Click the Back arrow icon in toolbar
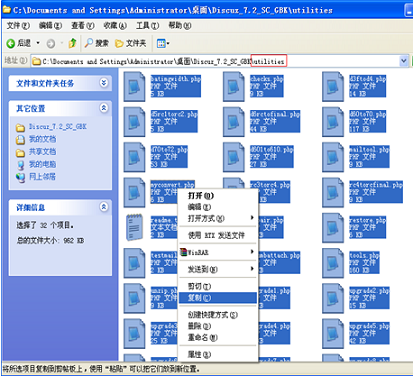Viewport: 413px width, 376px height. (x=11, y=43)
